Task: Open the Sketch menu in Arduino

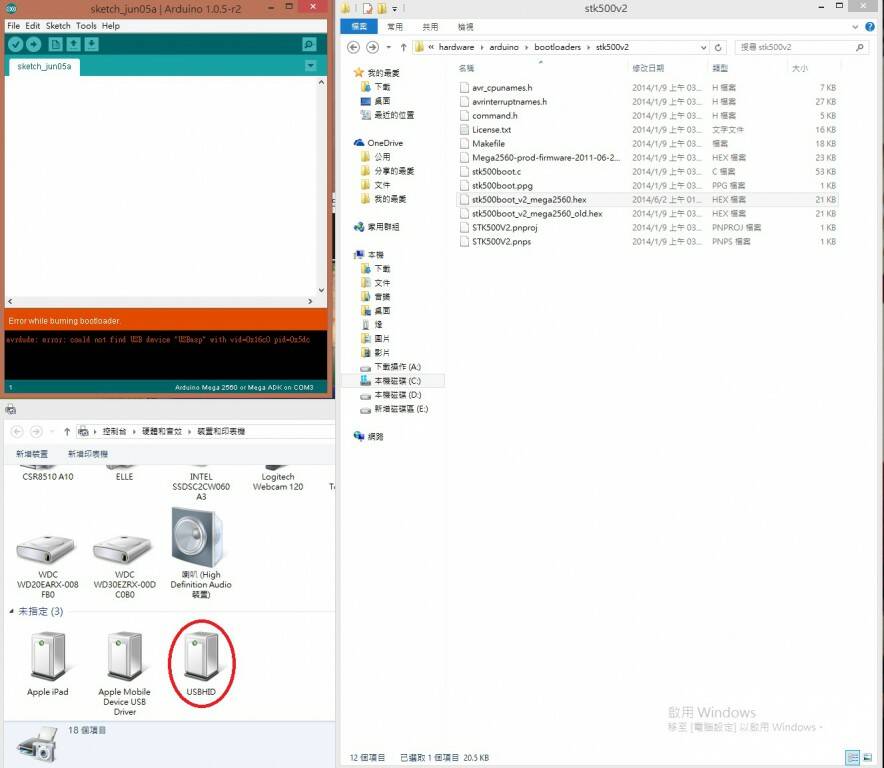Action: pyautogui.click(x=58, y=26)
